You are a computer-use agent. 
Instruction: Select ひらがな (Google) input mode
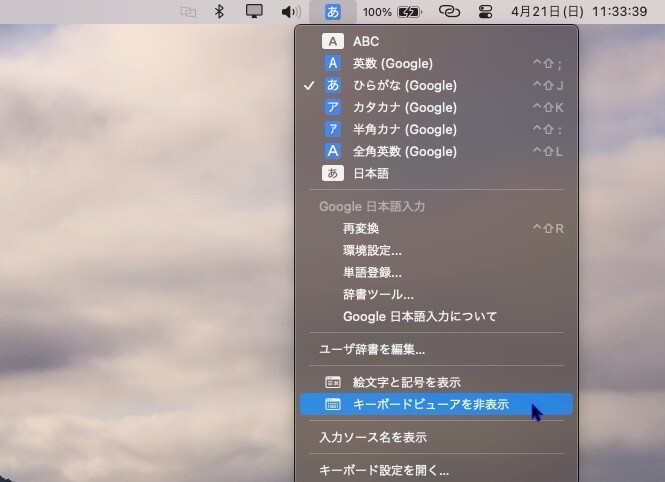(436, 85)
